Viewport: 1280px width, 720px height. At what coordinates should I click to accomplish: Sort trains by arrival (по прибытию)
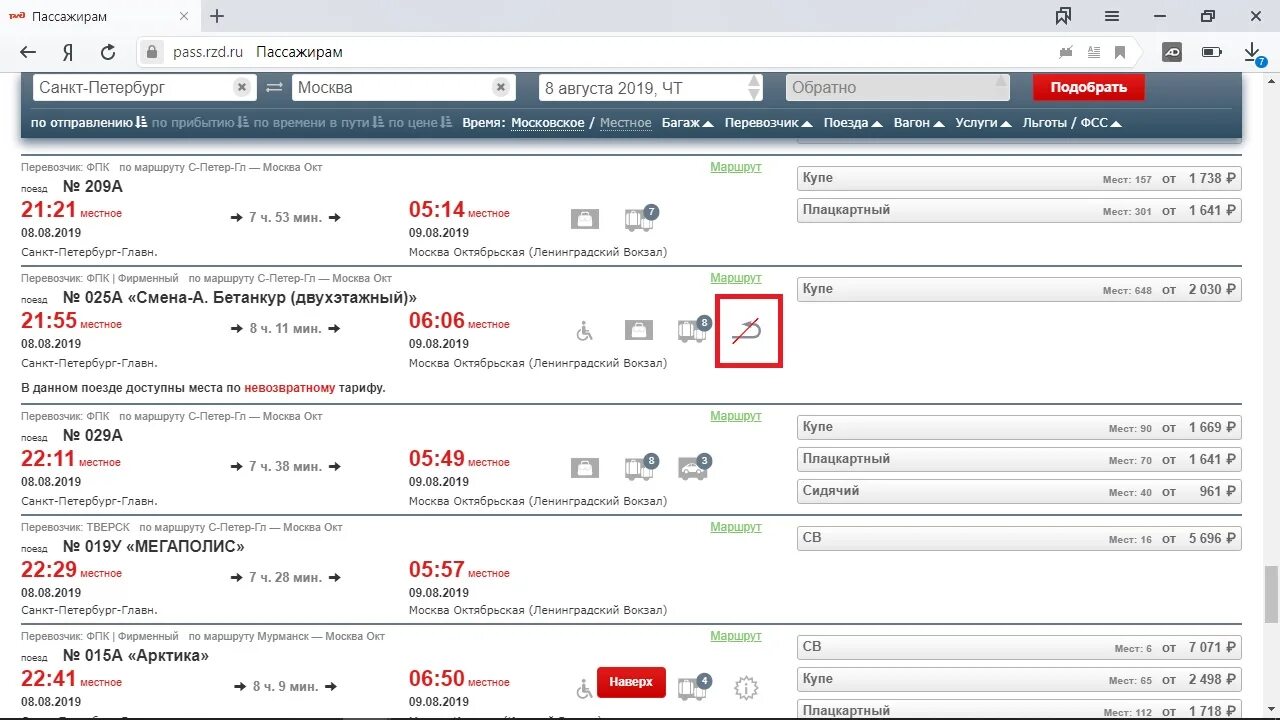(x=200, y=123)
